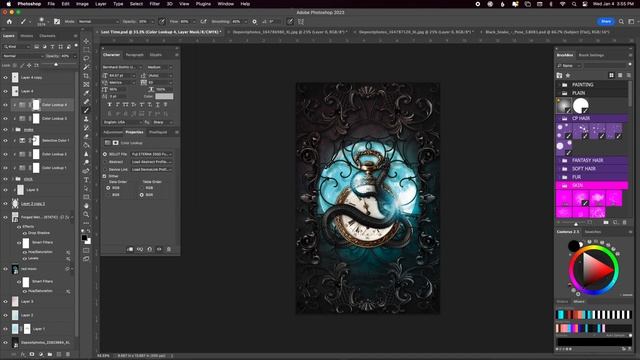This screenshot has height=360, width=640.
Task: Select the Eyedropper tool
Action: click(86, 93)
